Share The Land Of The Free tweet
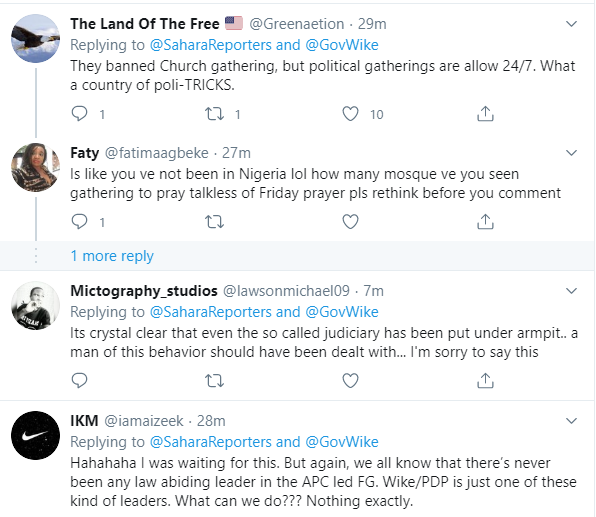 [485, 114]
